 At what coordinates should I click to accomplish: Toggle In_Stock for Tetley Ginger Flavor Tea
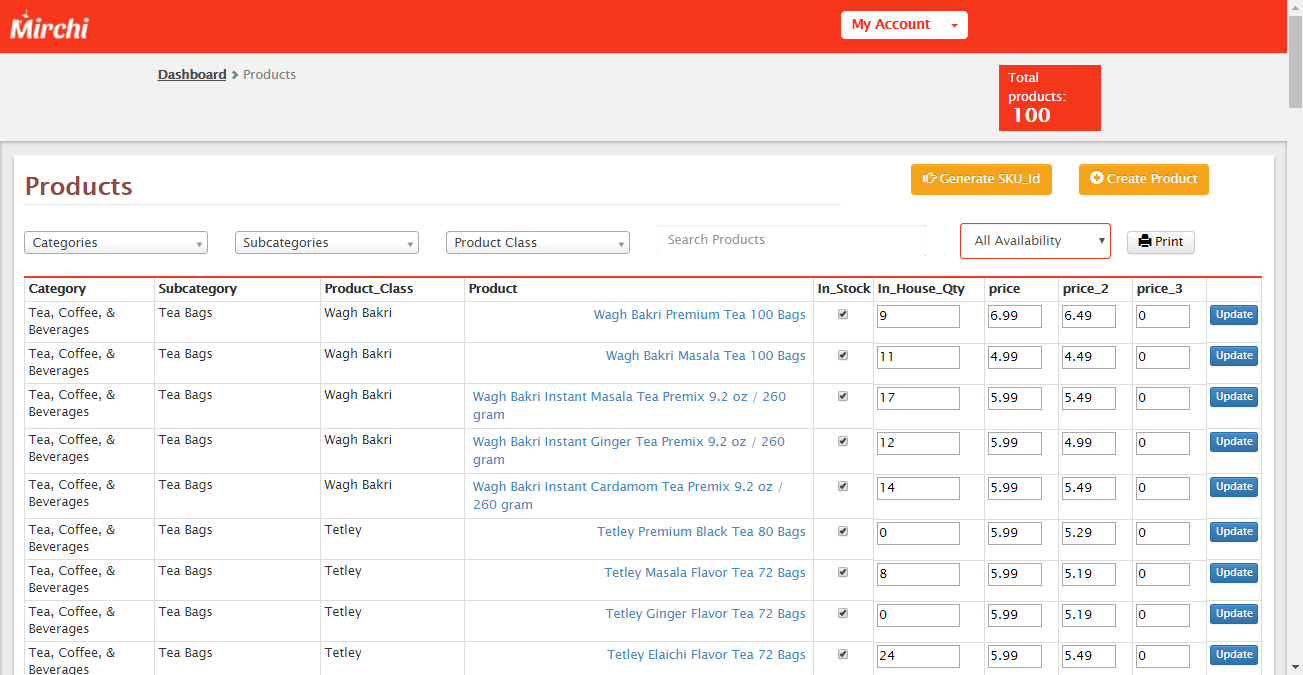[x=843, y=613]
